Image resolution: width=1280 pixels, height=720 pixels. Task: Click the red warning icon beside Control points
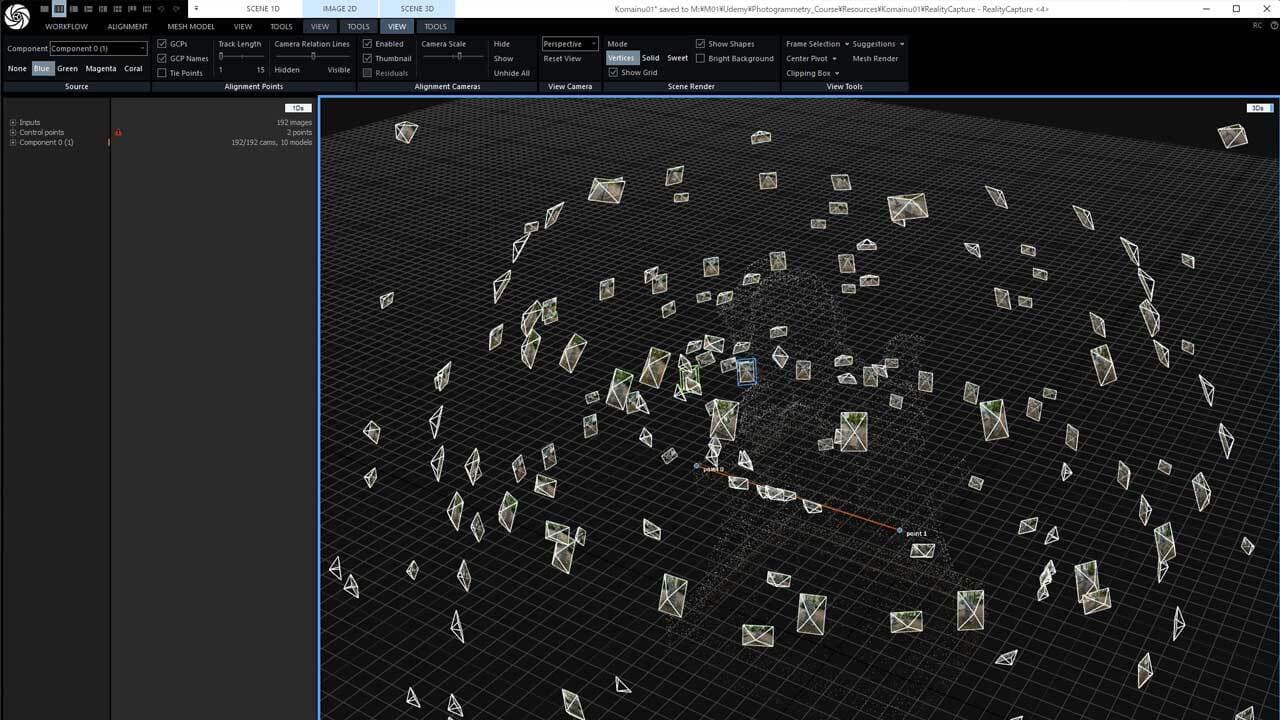tap(118, 132)
